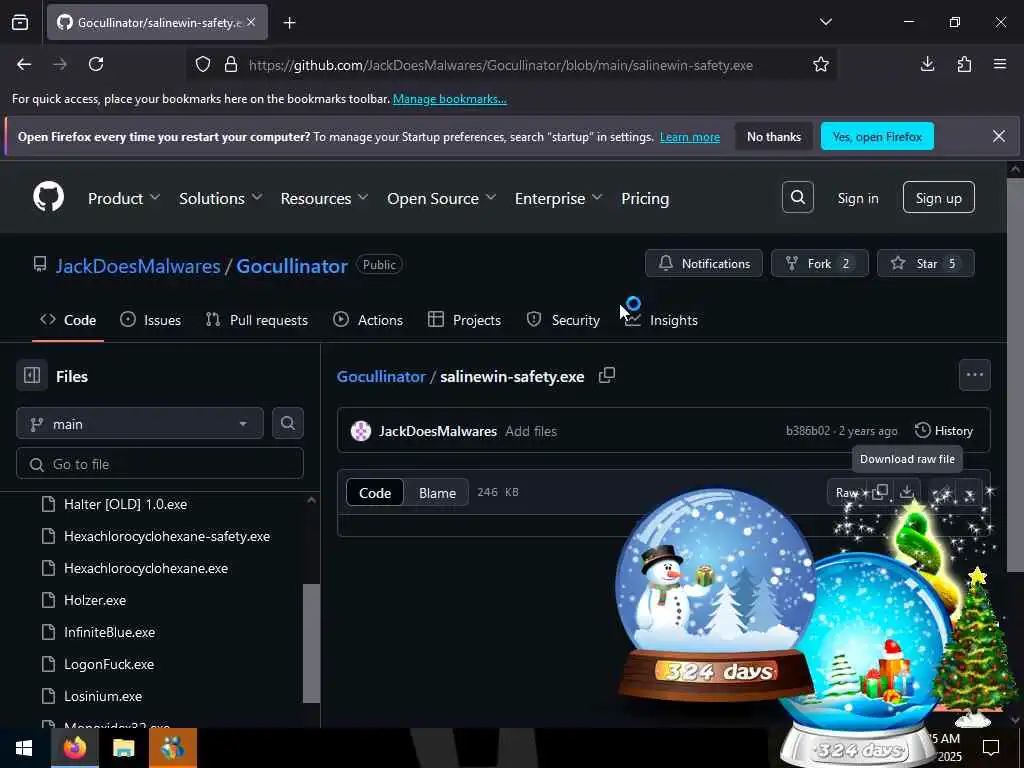Expand the Solutions menu
The image size is (1024, 768).
221,199
